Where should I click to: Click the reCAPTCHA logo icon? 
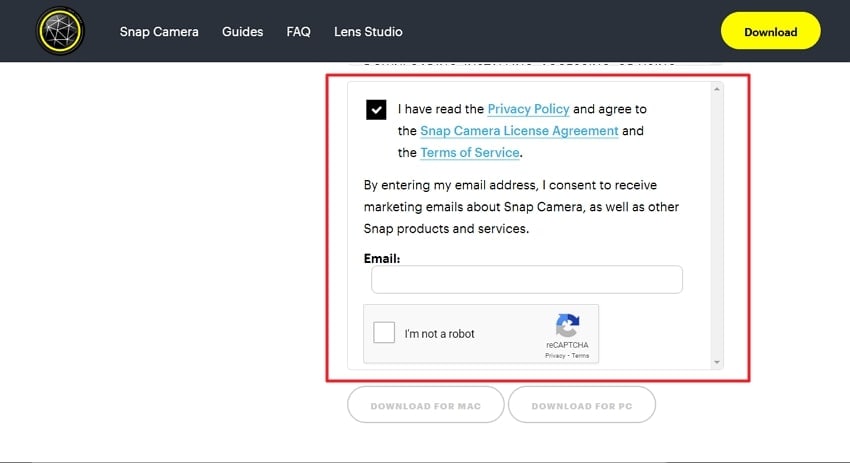coord(567,326)
